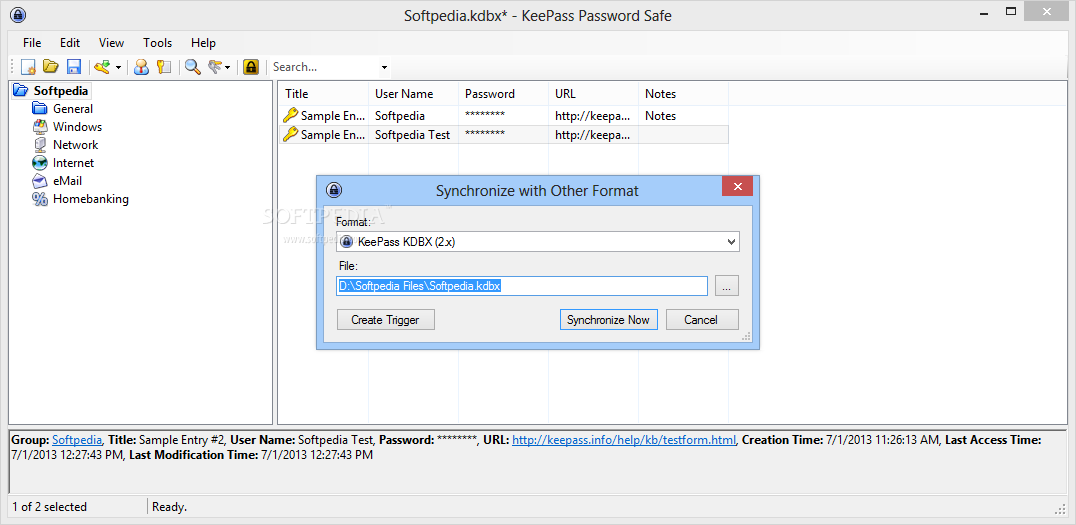Click the Internet group's globe icon
Viewport: 1076px width, 525px height.
(x=40, y=163)
